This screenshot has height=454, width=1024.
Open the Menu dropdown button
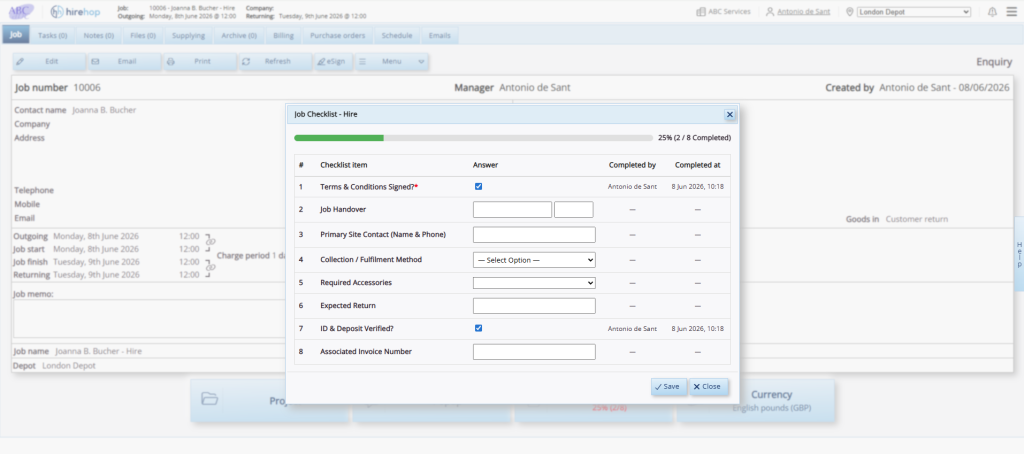tap(391, 61)
